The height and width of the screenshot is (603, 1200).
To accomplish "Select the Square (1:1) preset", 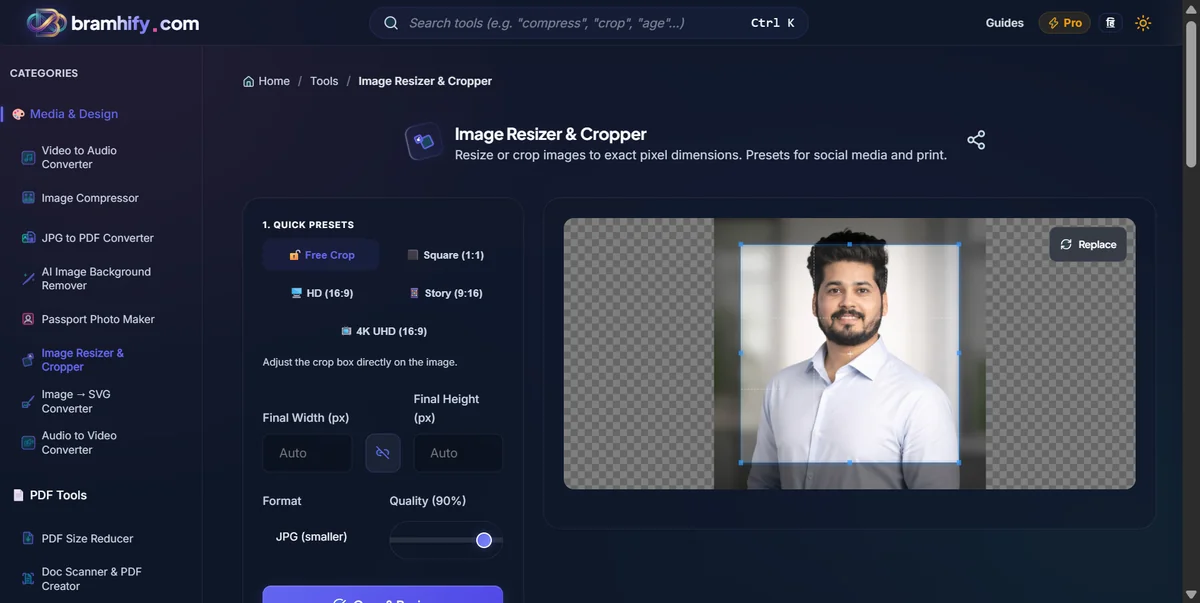I will click(x=445, y=255).
